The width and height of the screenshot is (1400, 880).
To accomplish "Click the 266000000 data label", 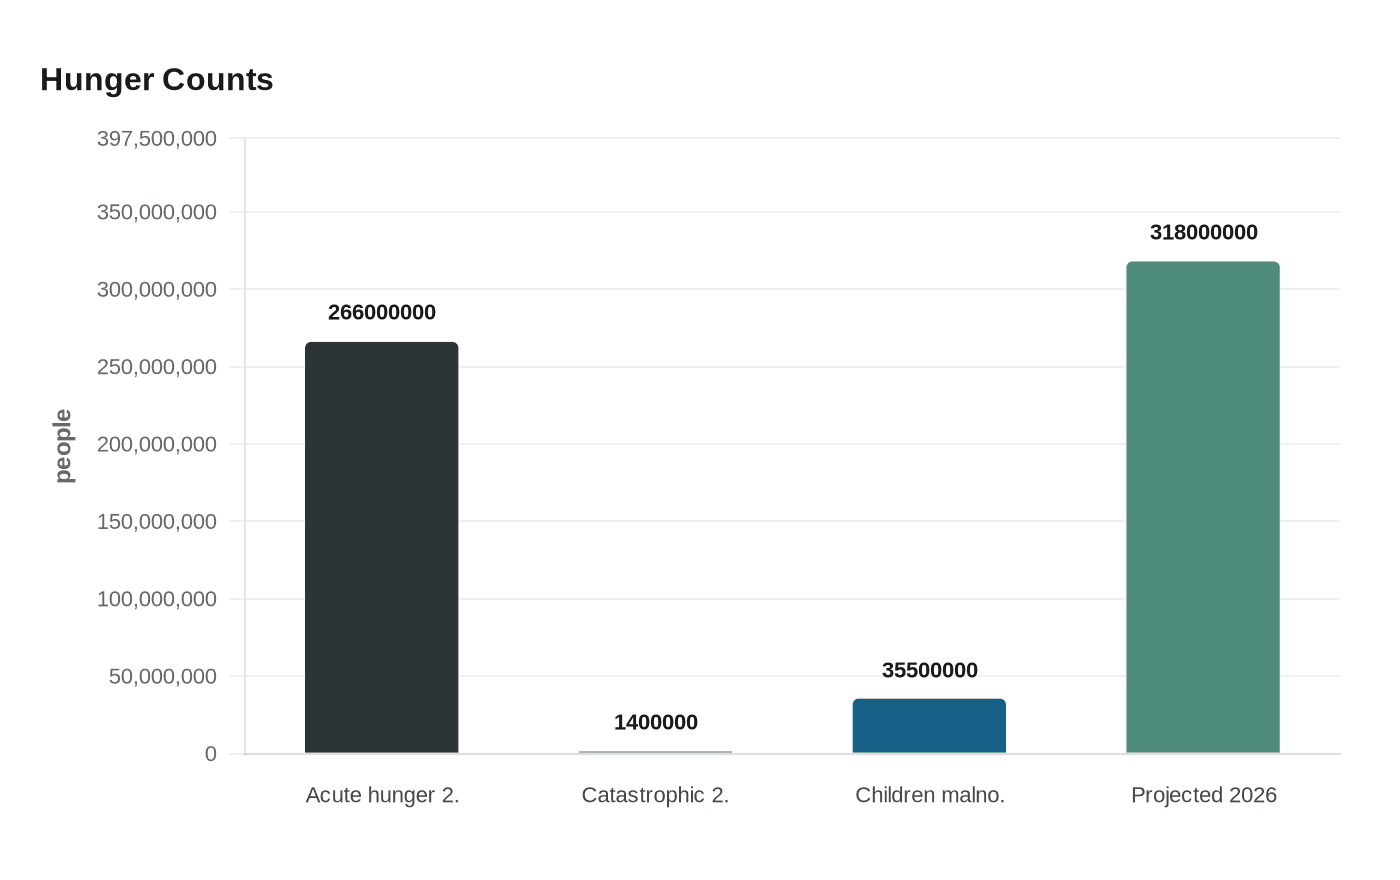I will [382, 313].
